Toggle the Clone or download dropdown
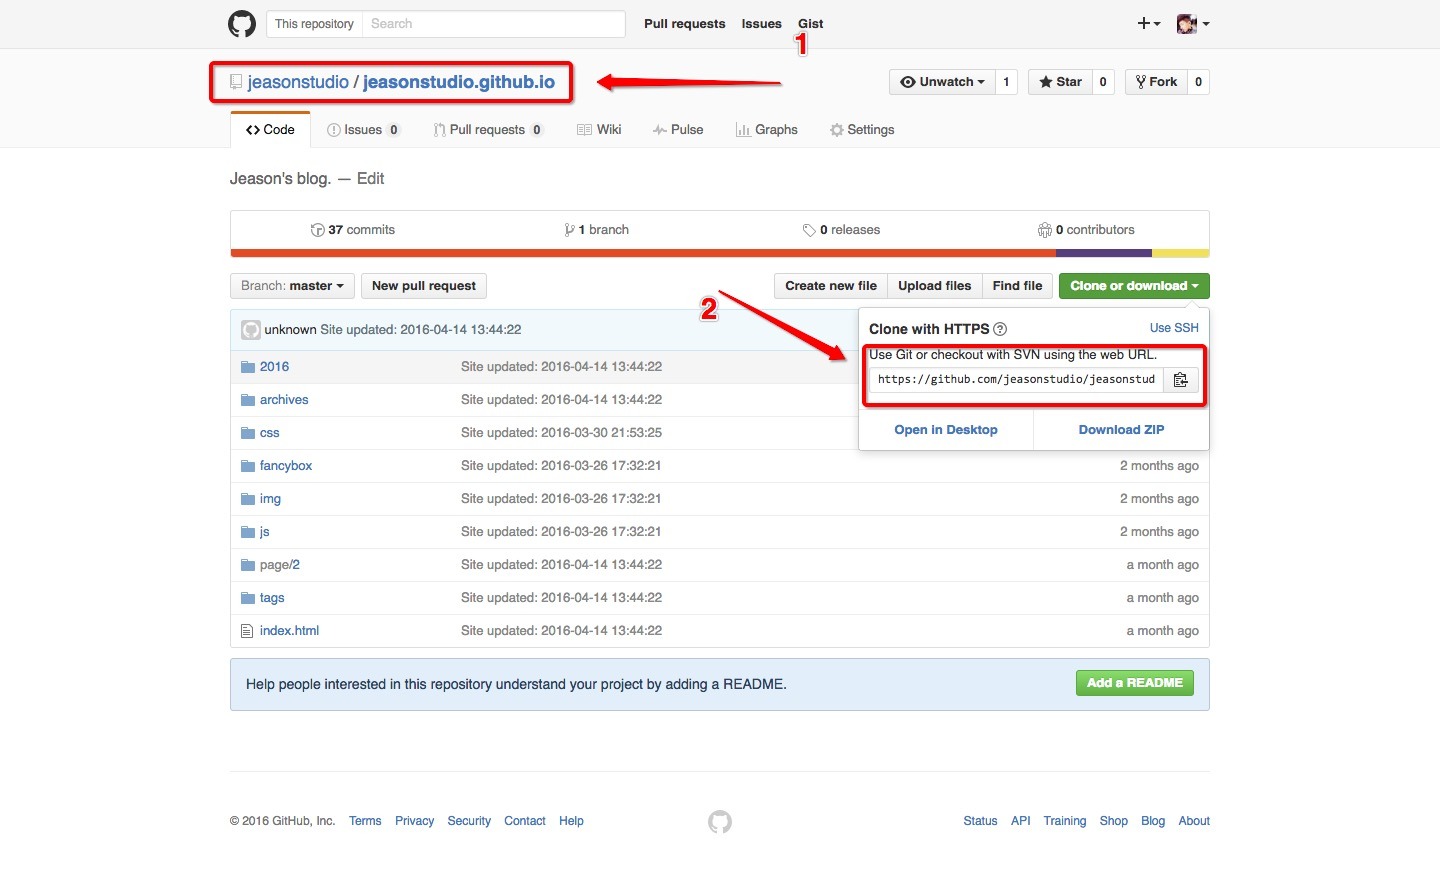Viewport: 1440px width, 870px height. click(x=1134, y=286)
